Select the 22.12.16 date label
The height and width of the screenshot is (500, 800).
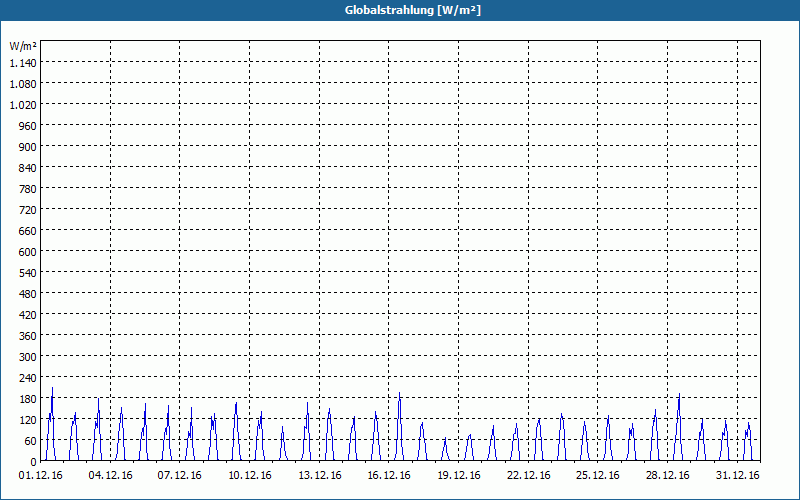point(529,476)
